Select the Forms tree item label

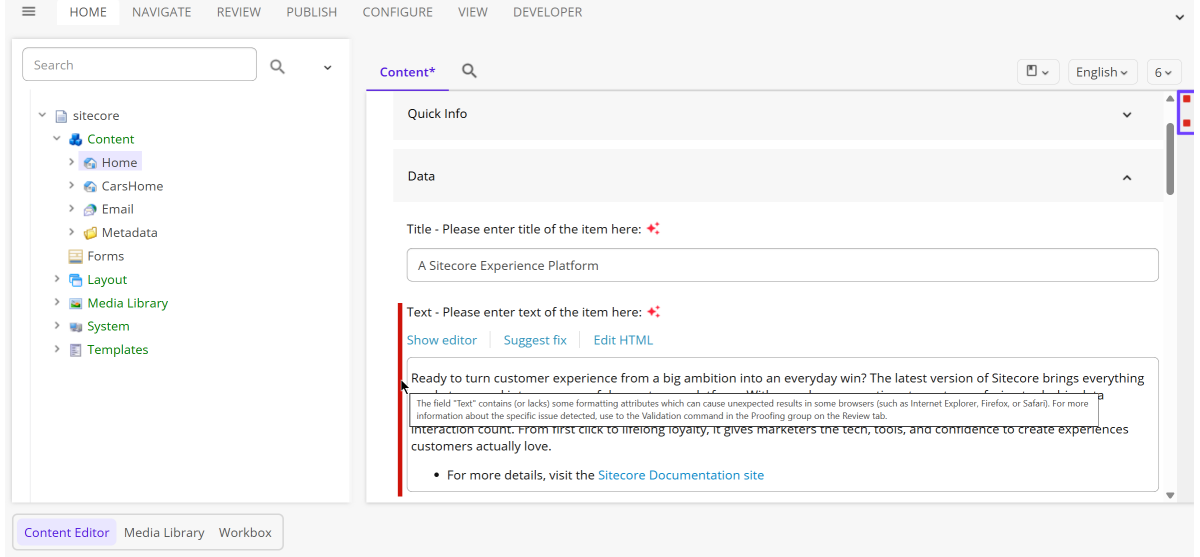(106, 256)
